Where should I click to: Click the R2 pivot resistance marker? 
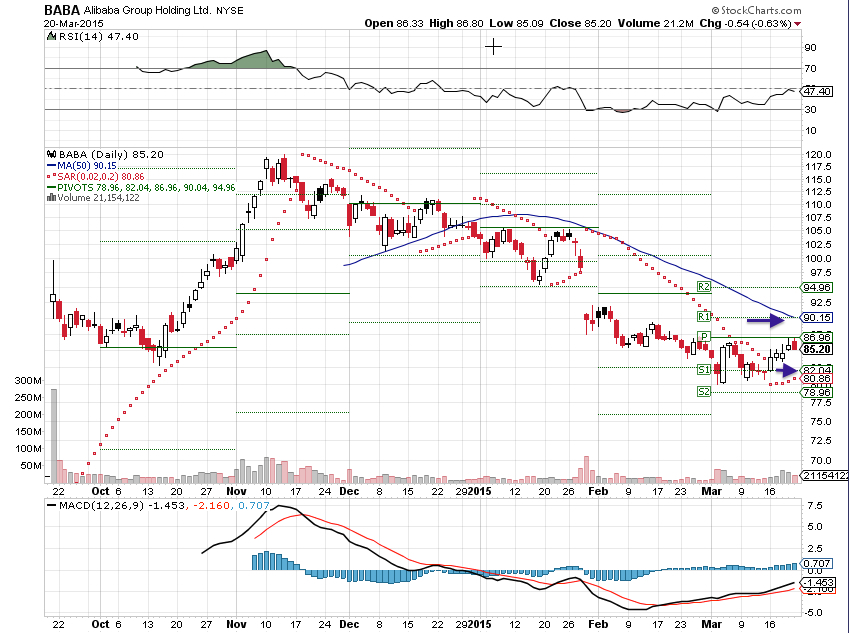[703, 287]
